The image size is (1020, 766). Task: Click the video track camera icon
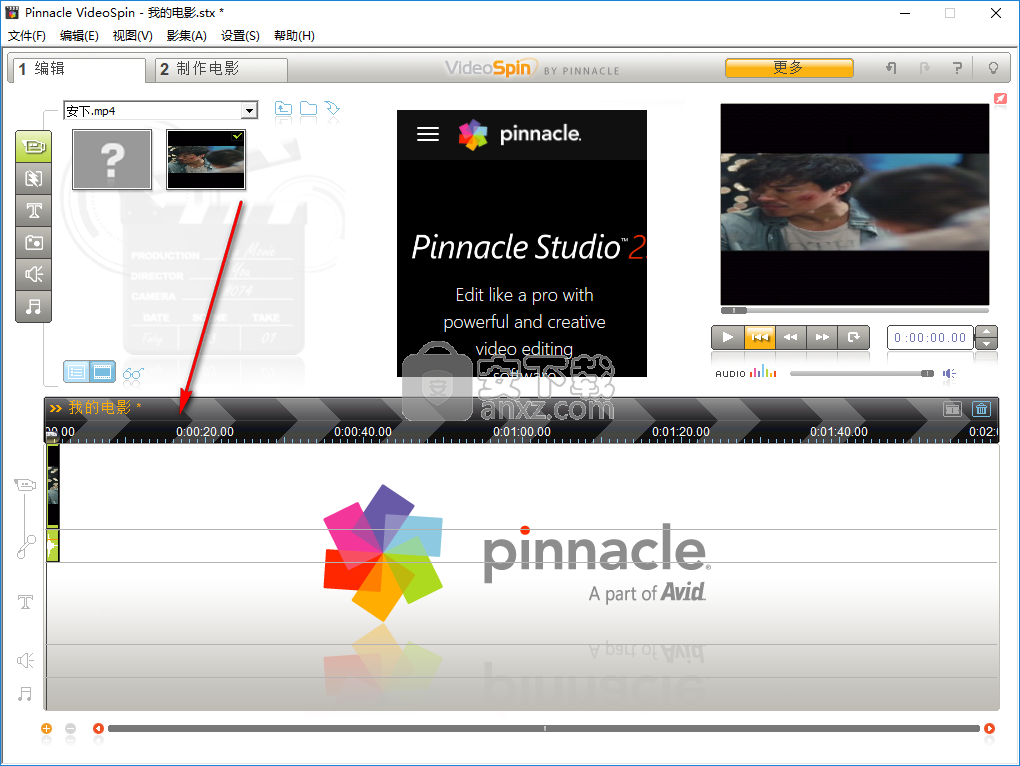coord(25,485)
